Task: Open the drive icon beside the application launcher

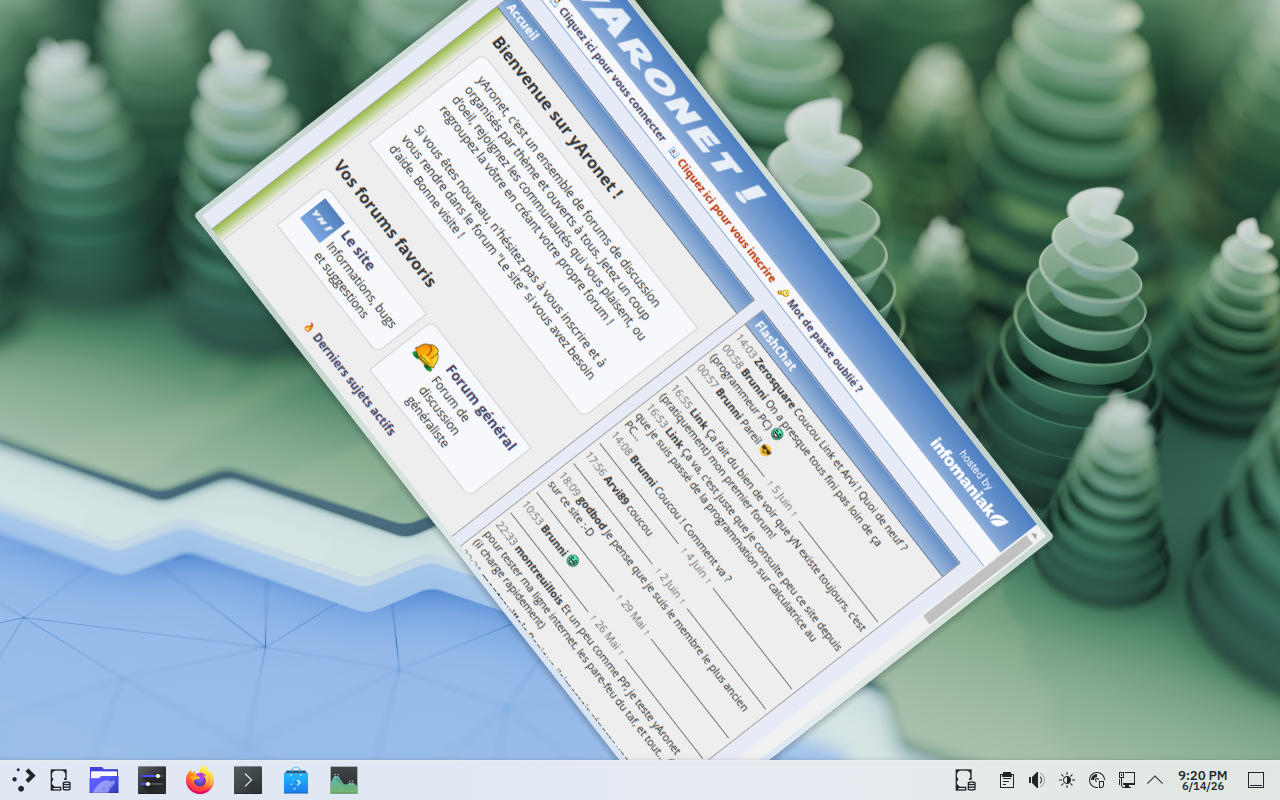Action: pyautogui.click(x=60, y=780)
